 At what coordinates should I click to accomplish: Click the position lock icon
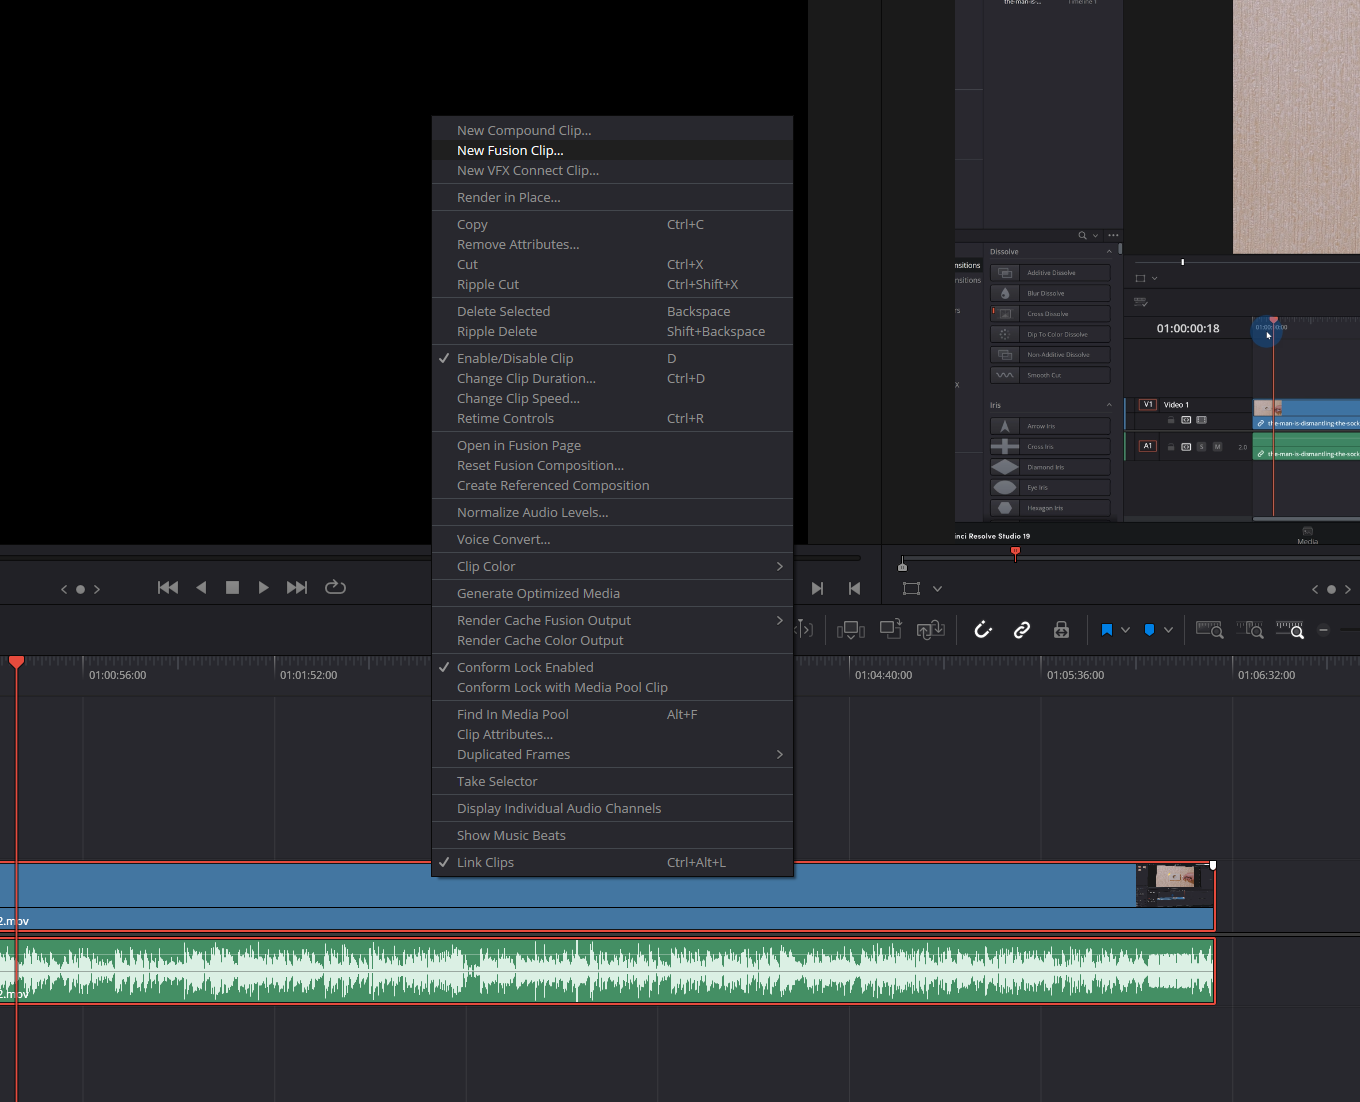1061,629
